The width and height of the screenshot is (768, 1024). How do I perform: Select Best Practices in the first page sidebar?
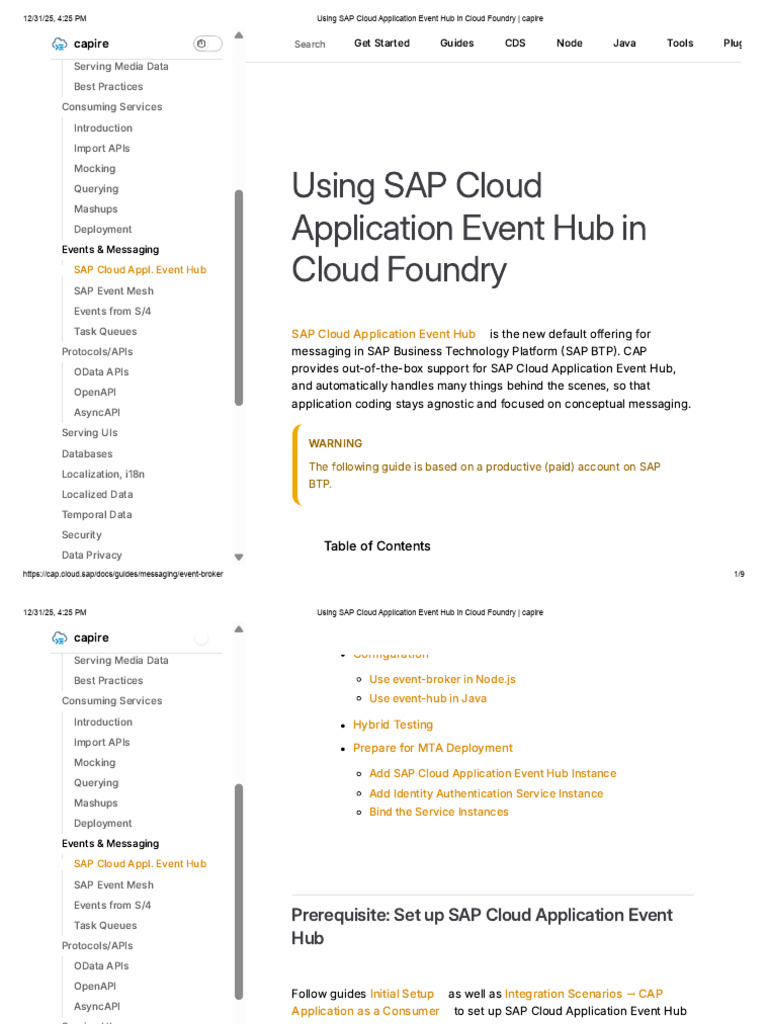(108, 87)
